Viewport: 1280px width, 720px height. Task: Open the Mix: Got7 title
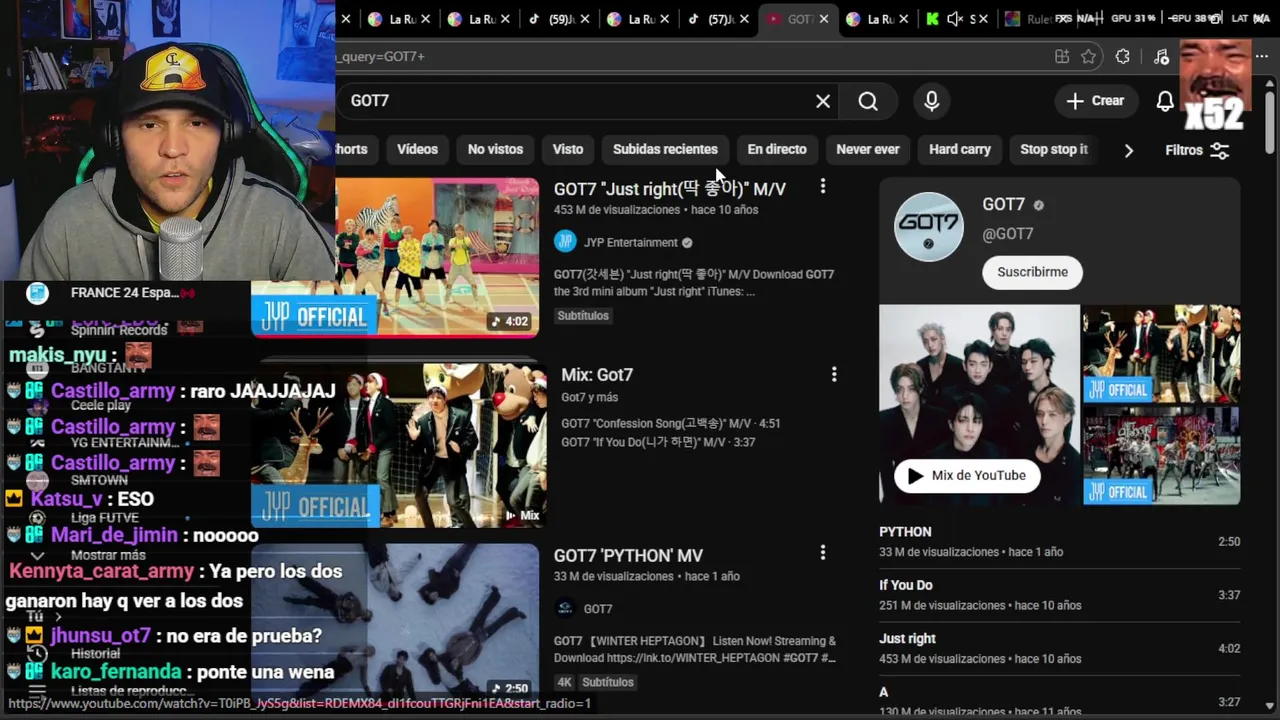pyautogui.click(x=597, y=375)
